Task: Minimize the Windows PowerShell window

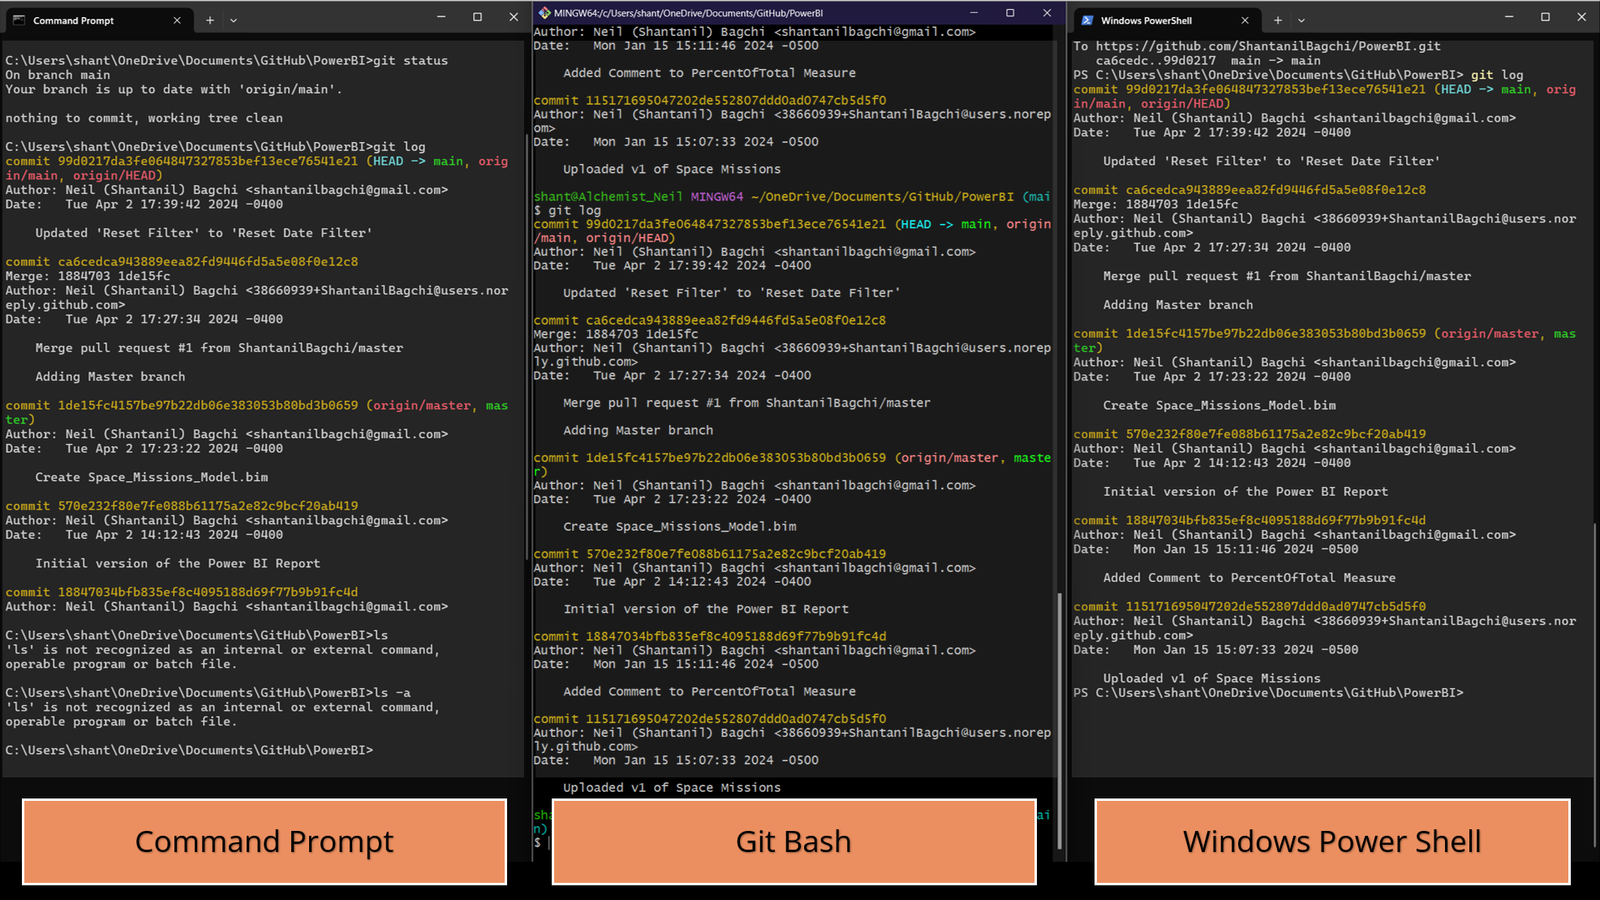Action: pos(1509,17)
